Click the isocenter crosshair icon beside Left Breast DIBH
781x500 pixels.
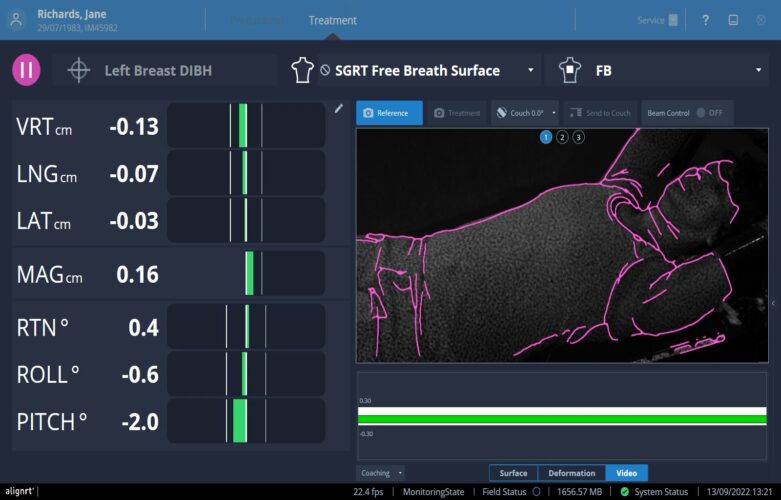click(78, 71)
